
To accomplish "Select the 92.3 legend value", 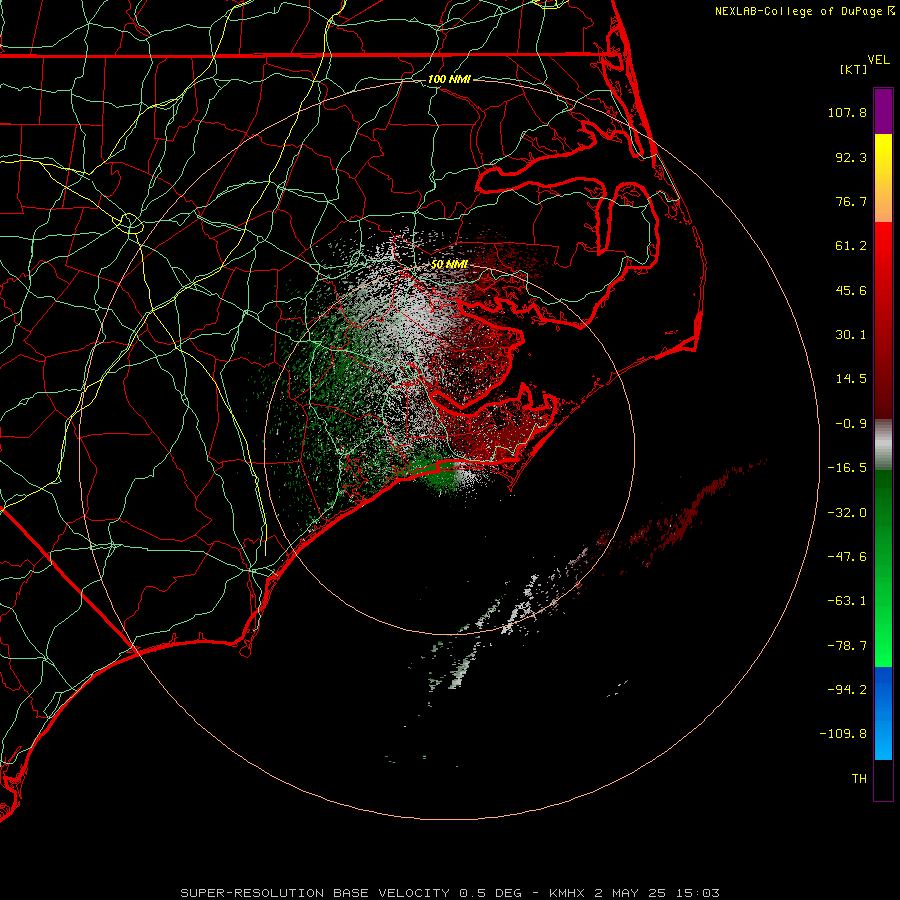I will pyautogui.click(x=851, y=157).
